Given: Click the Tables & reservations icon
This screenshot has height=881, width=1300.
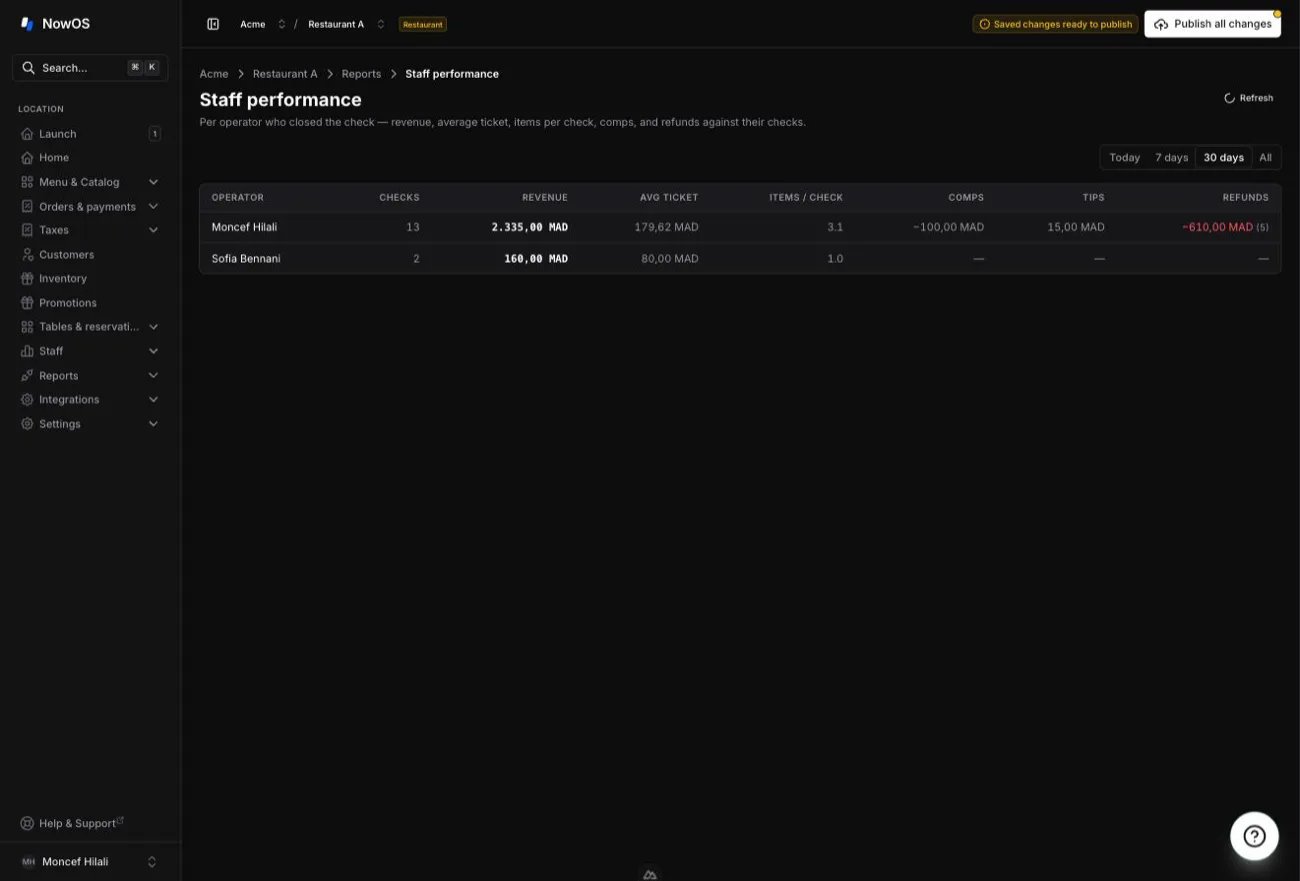Looking at the screenshot, I should [x=27, y=327].
